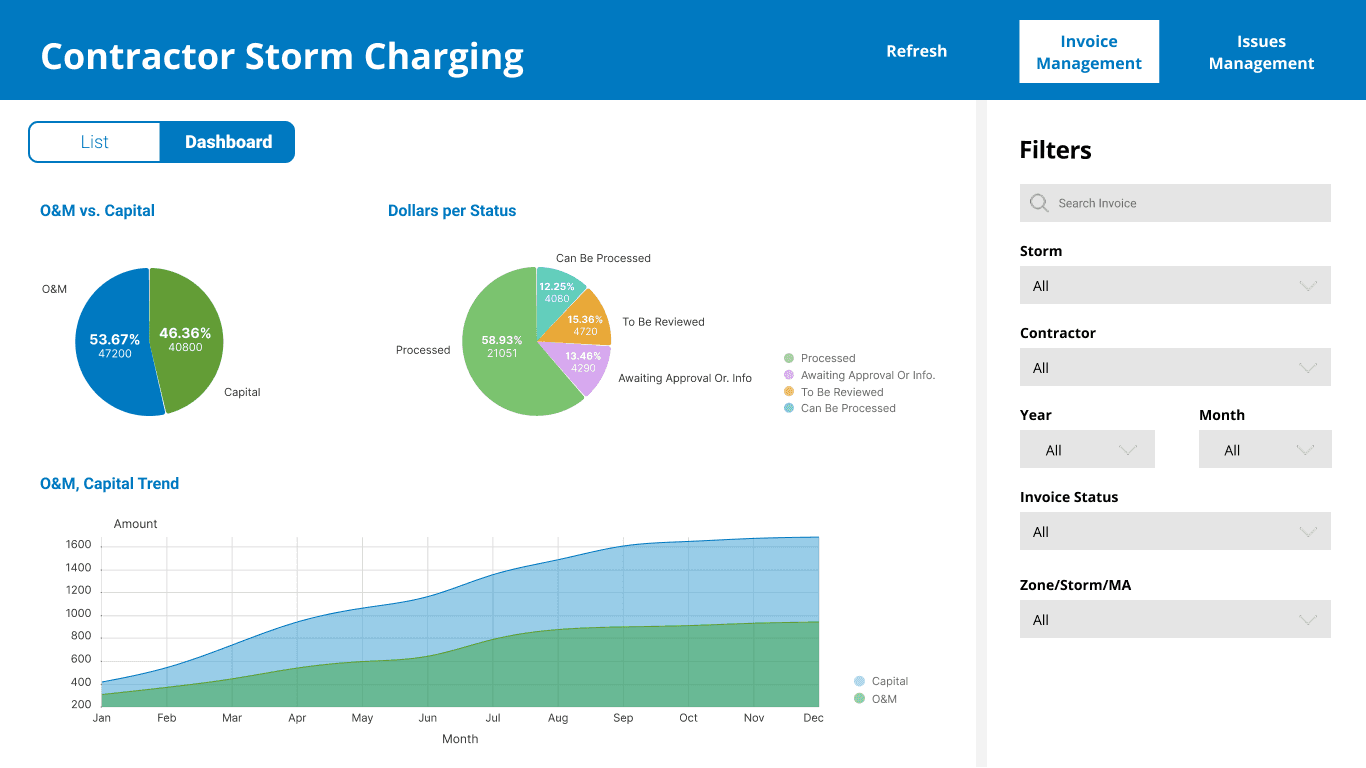Click the Zone/Storm/MA filter label
The image size is (1366, 768).
[x=1075, y=585]
